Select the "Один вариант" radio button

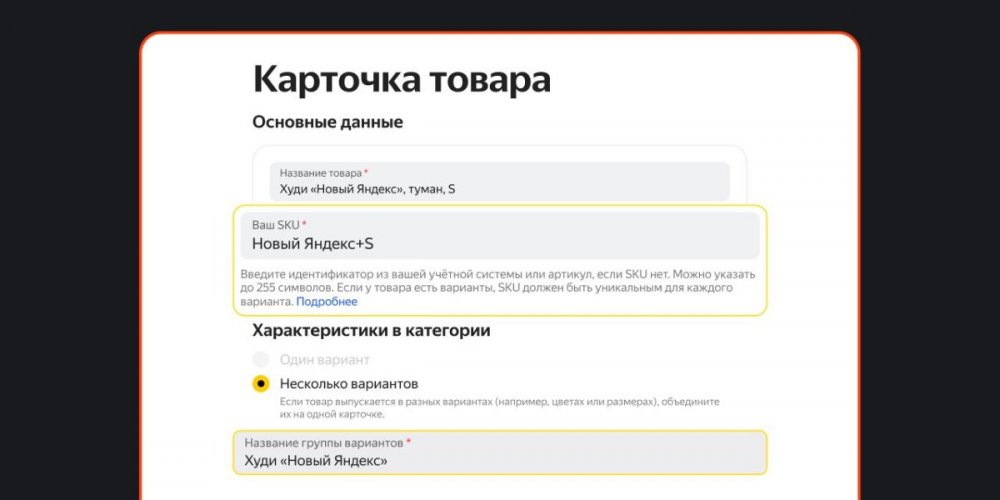(261, 359)
